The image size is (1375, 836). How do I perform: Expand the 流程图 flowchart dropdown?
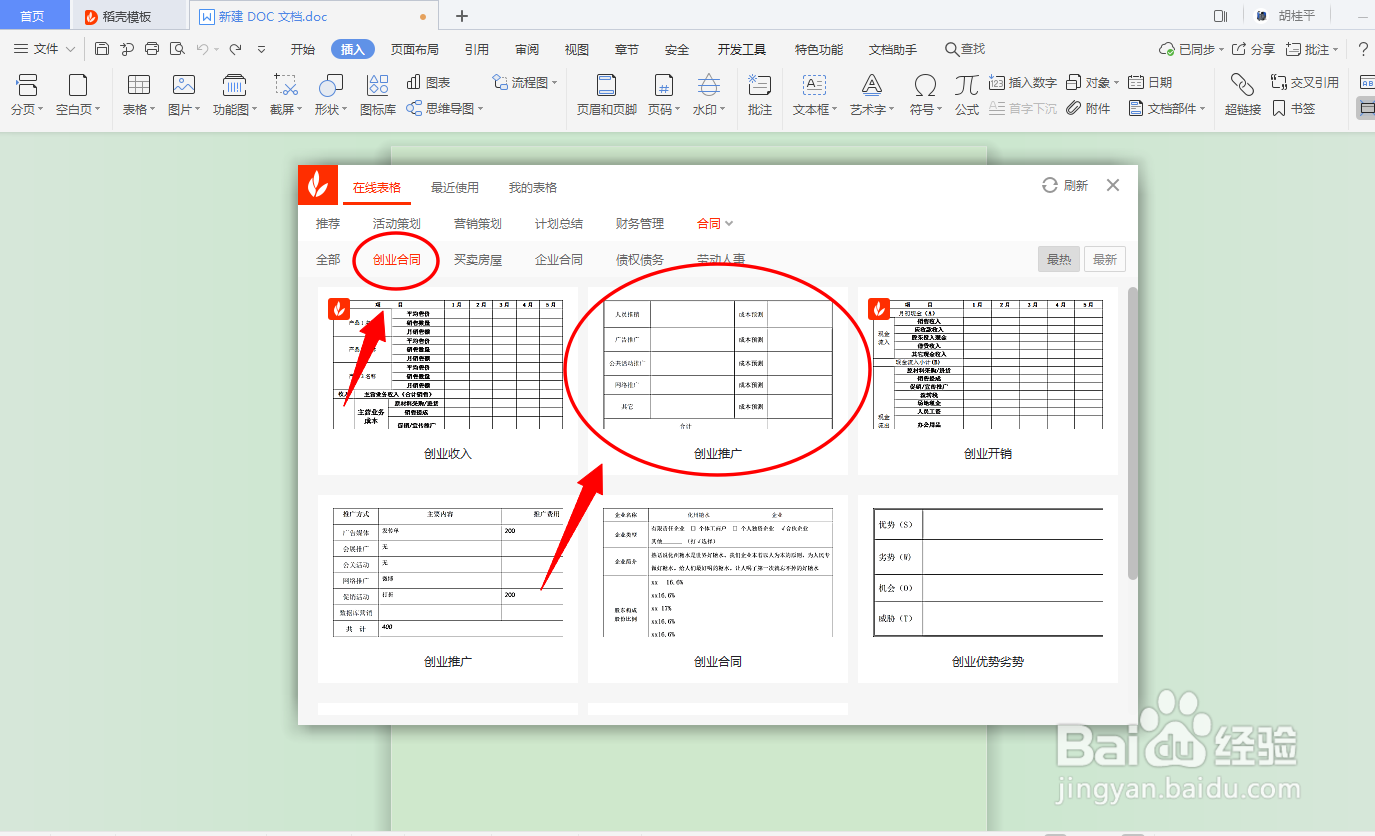click(555, 83)
